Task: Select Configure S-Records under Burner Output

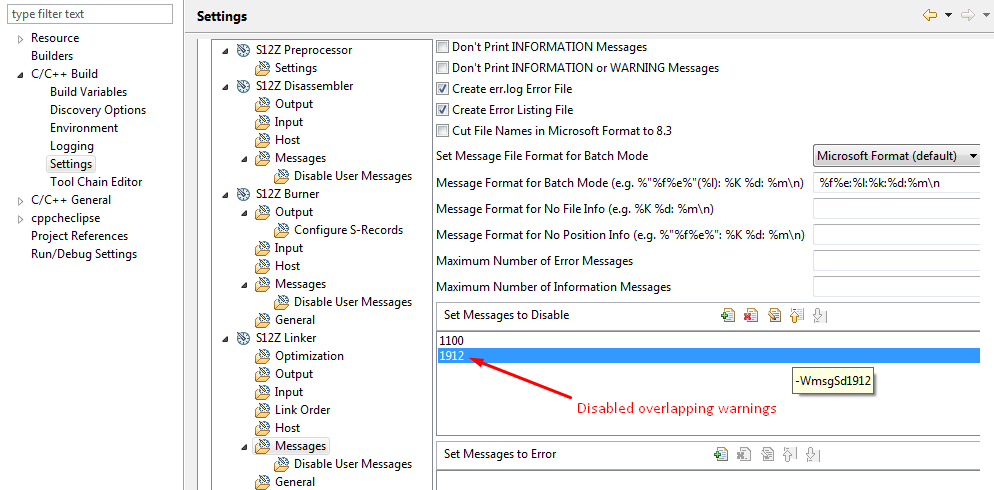Action: [x=348, y=230]
